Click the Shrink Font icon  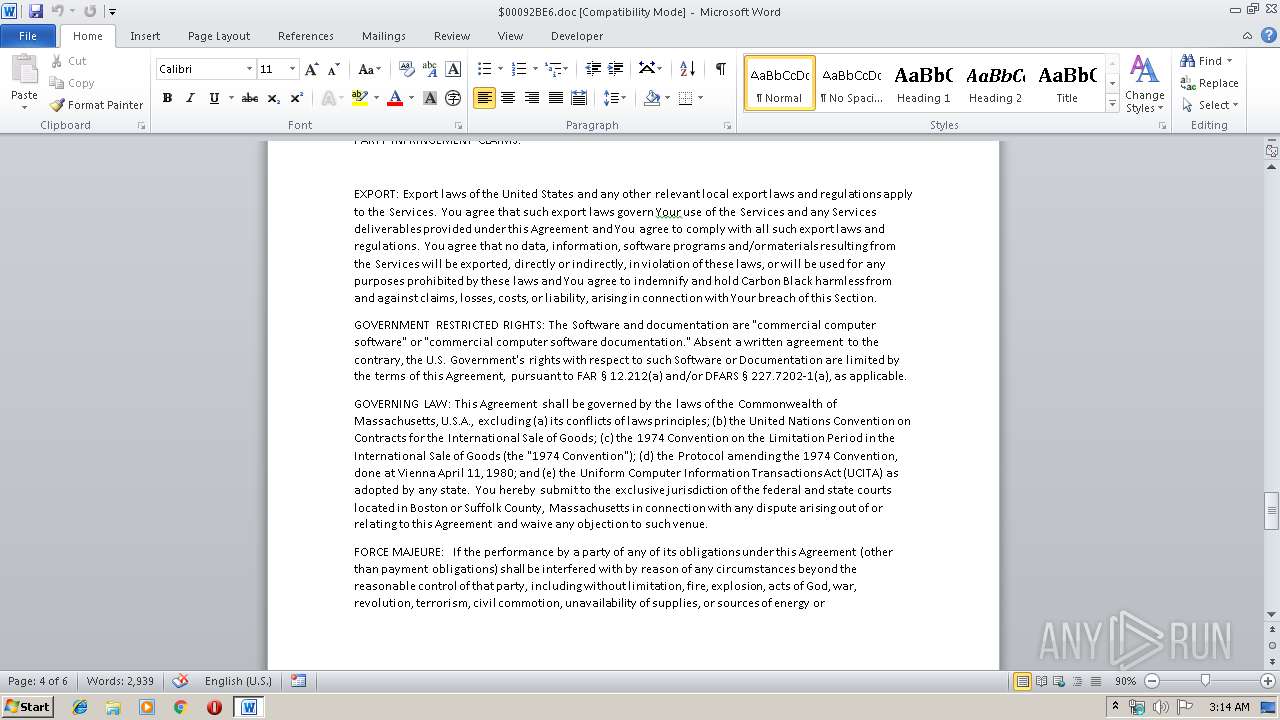(x=334, y=69)
